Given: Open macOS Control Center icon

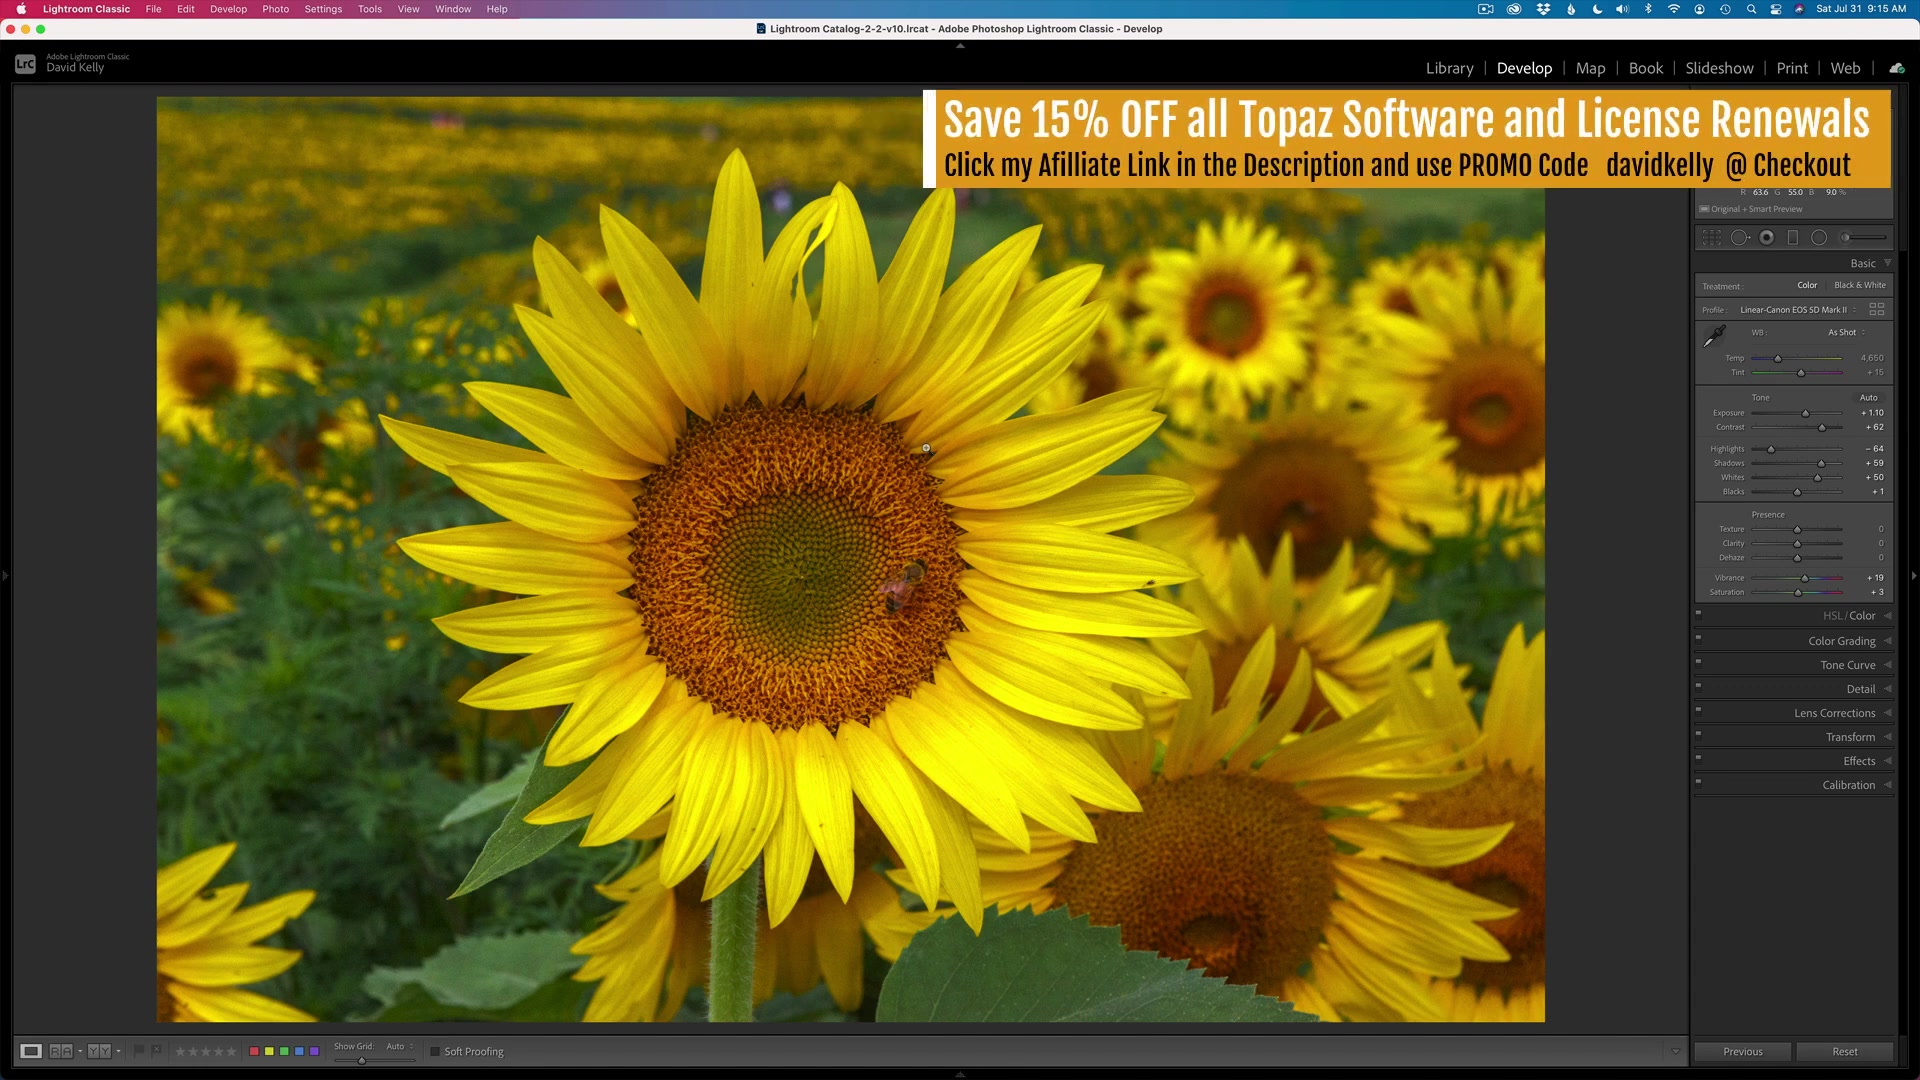Looking at the screenshot, I should (1776, 9).
